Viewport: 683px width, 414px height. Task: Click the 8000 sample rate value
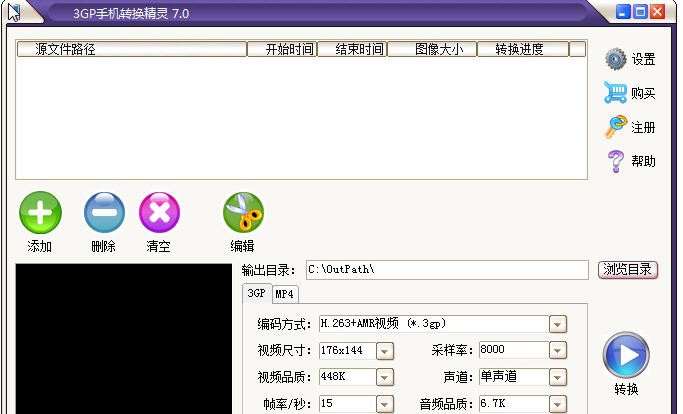(492, 349)
